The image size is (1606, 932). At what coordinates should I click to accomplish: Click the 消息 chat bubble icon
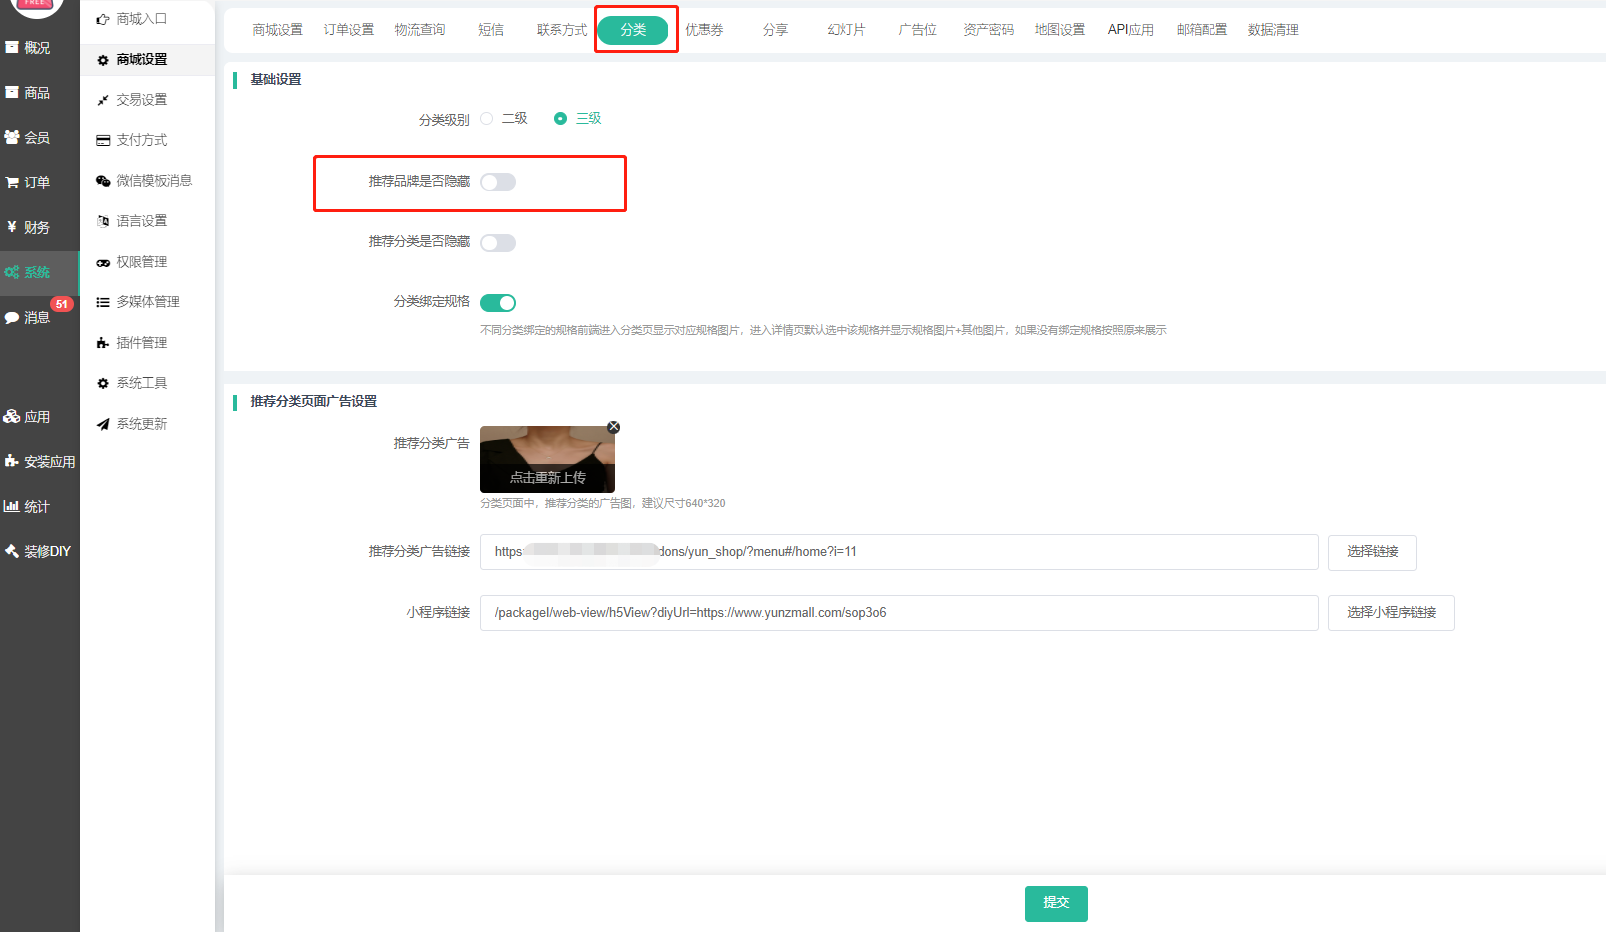coord(12,318)
